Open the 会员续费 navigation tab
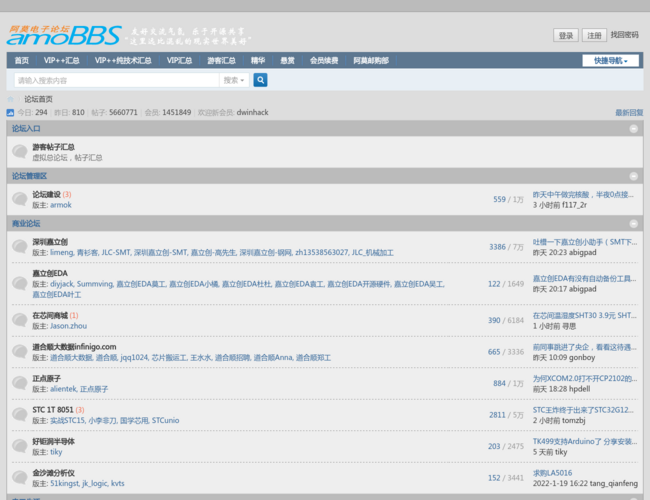Viewport: 650px width, 500px height. tap(323, 60)
